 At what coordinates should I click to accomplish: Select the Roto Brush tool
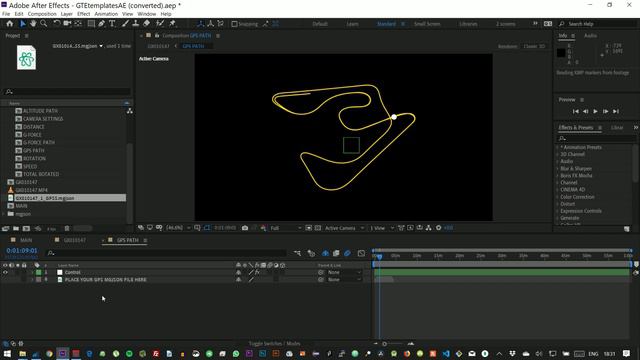[x=160, y=24]
